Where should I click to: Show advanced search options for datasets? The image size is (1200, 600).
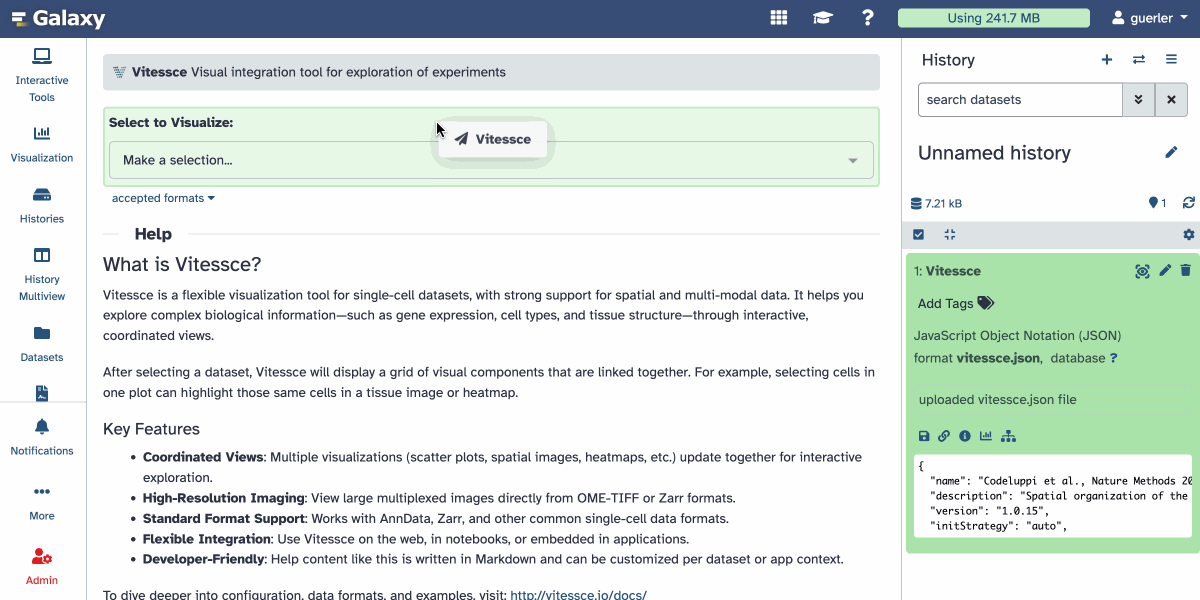coord(1138,100)
